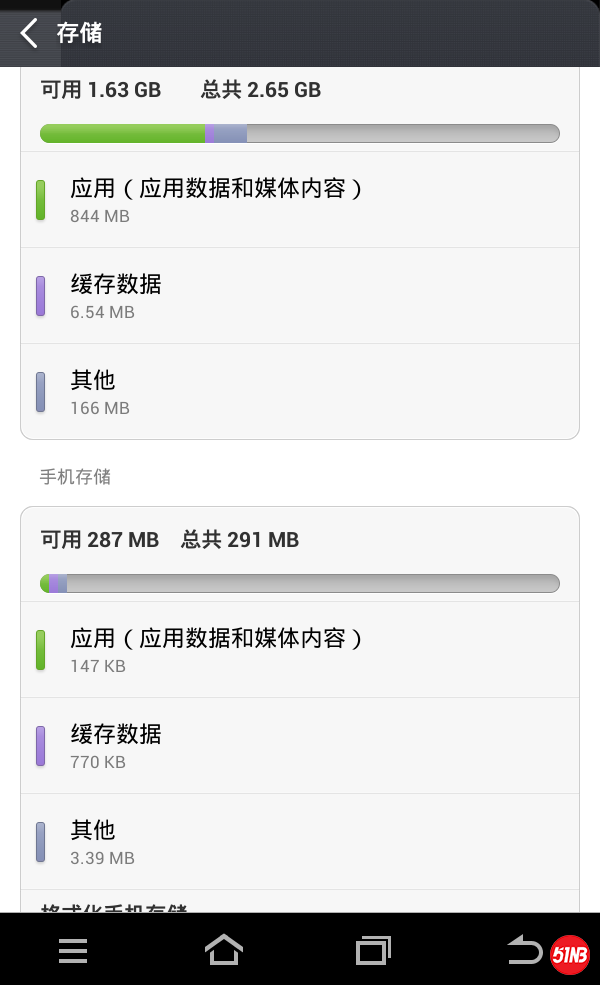600x985 pixels.
Task: Open the recent apps navigation icon
Action: [x=374, y=950]
